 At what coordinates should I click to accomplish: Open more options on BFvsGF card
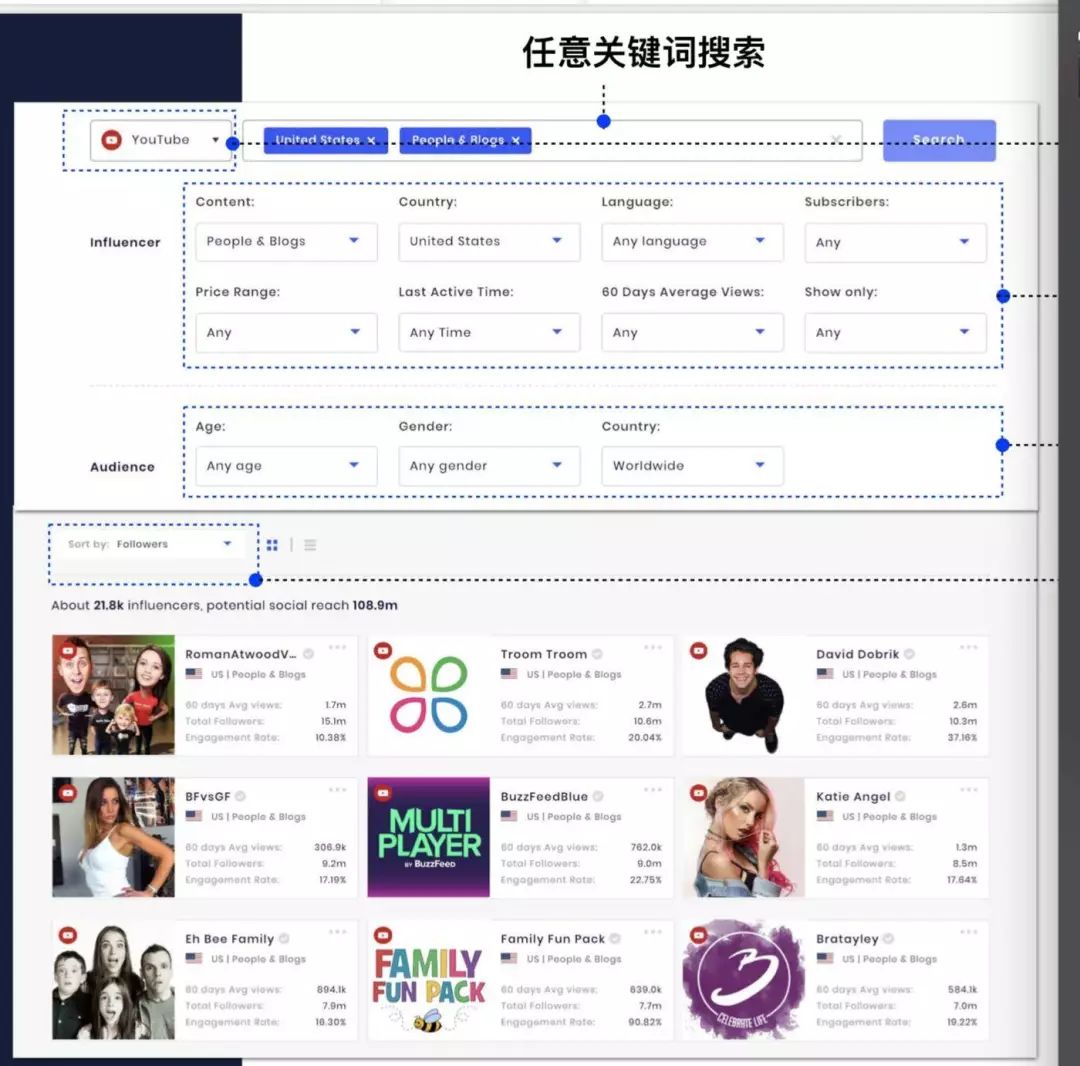pyautogui.click(x=338, y=790)
